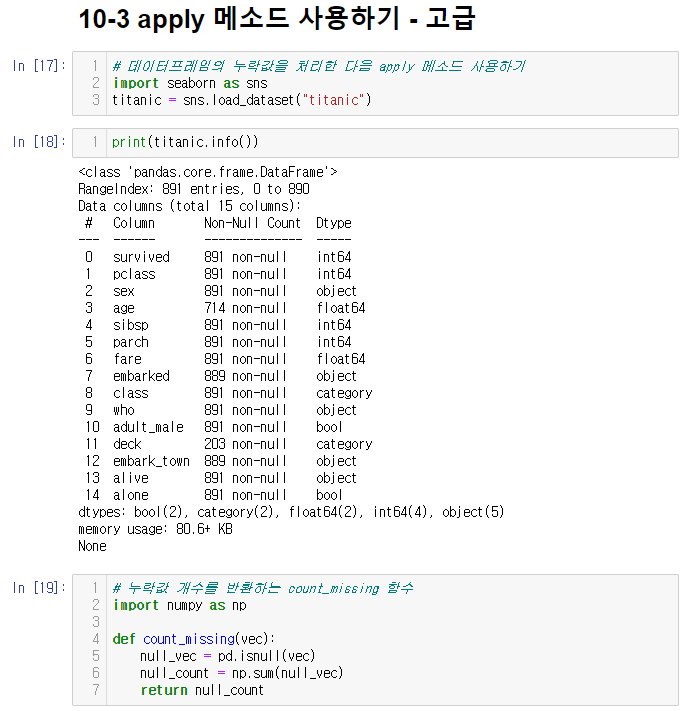This screenshot has width=688, height=711.
Task: Select the In [18] cell prompt
Action: click(39, 142)
